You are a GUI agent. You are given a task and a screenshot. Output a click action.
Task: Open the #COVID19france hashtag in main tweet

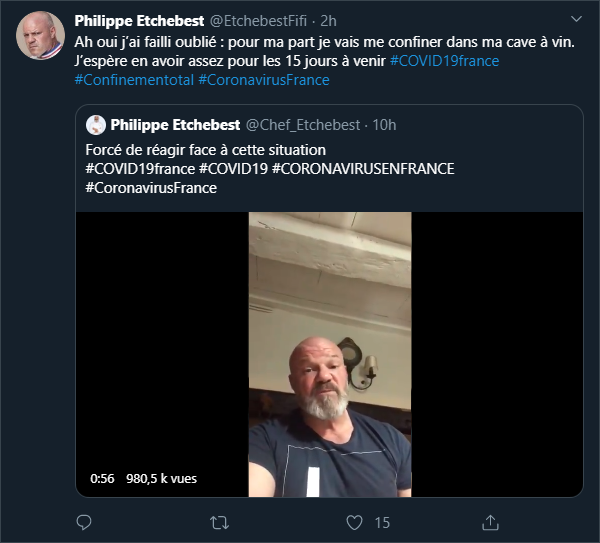(444, 61)
